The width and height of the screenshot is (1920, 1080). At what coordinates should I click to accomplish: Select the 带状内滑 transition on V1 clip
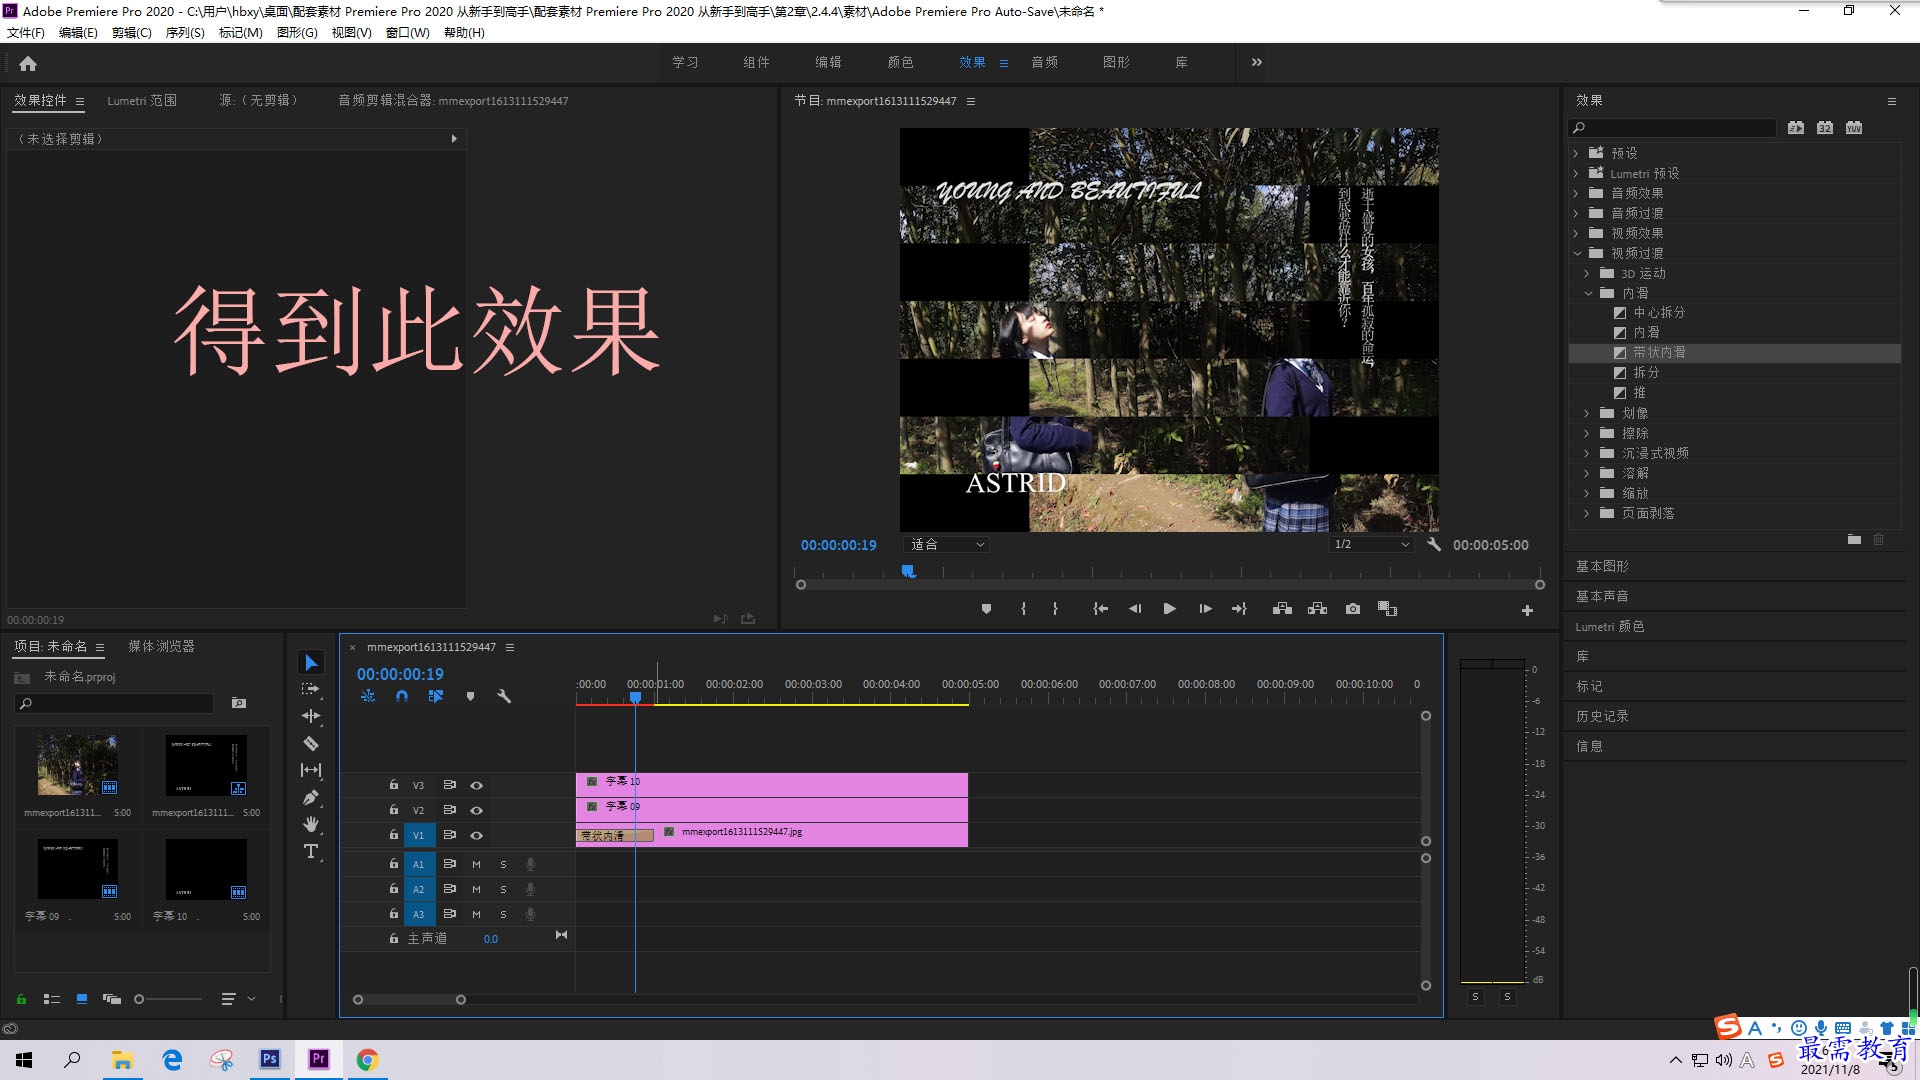614,835
